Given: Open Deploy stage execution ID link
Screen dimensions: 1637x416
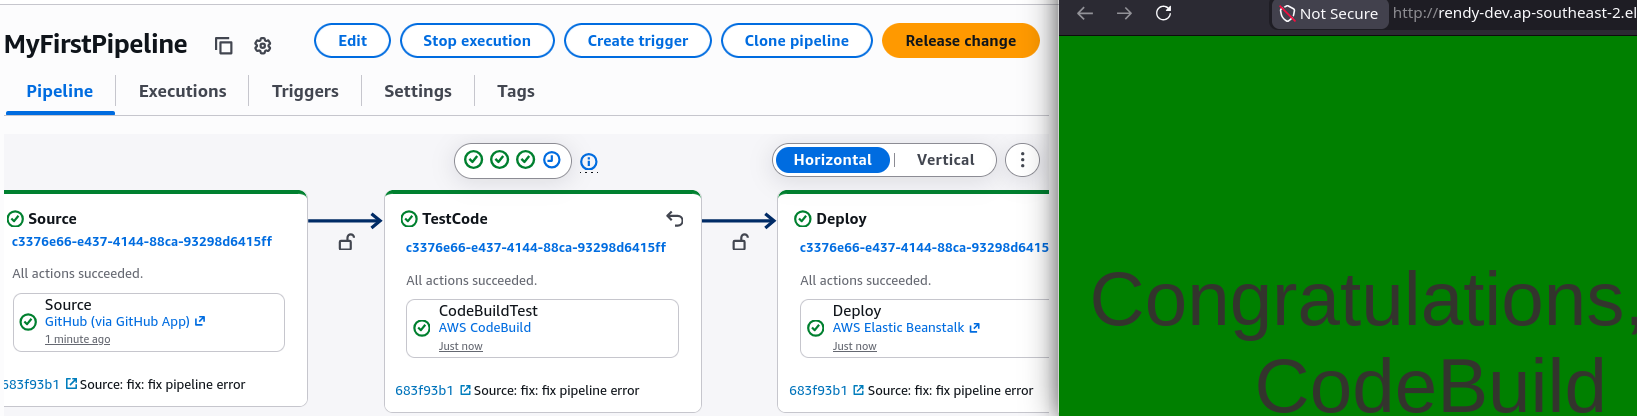Looking at the screenshot, I should [x=924, y=247].
